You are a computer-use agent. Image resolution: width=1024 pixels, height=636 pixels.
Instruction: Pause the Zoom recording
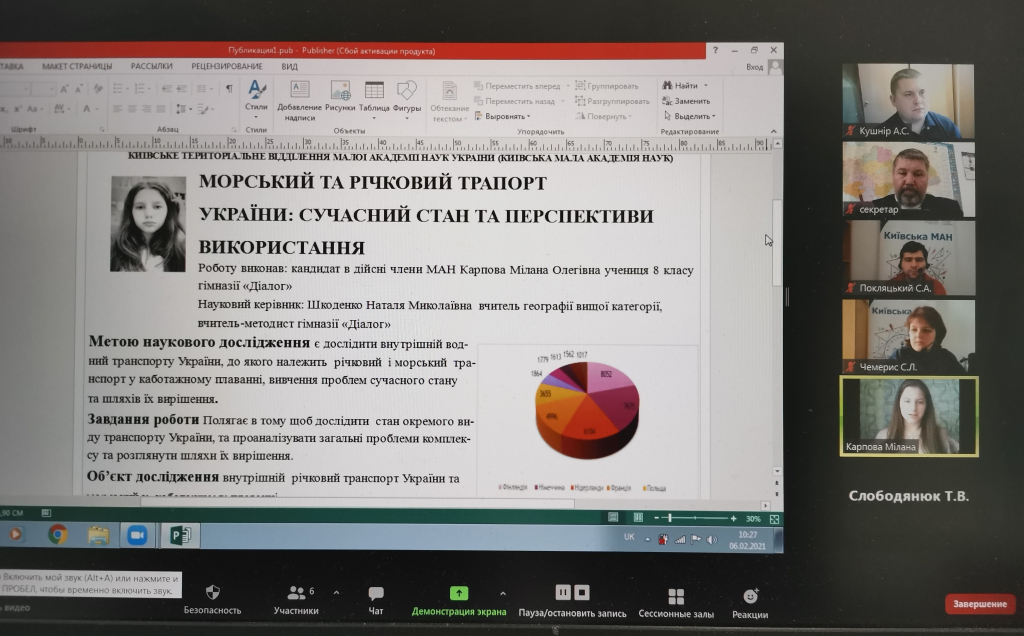[562, 592]
